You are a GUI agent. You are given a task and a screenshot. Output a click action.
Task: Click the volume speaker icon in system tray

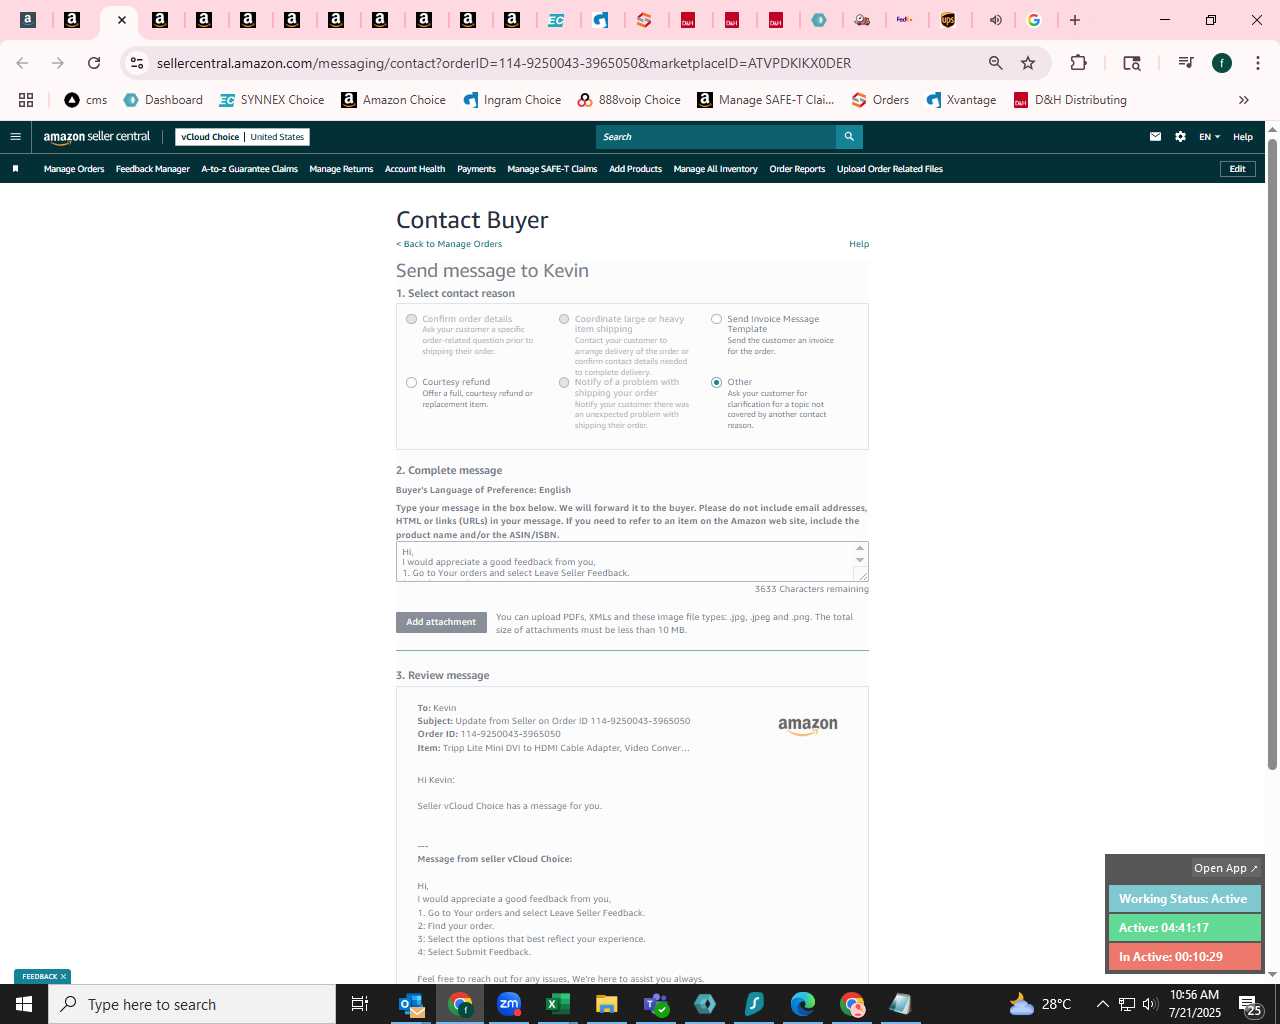(1150, 1004)
